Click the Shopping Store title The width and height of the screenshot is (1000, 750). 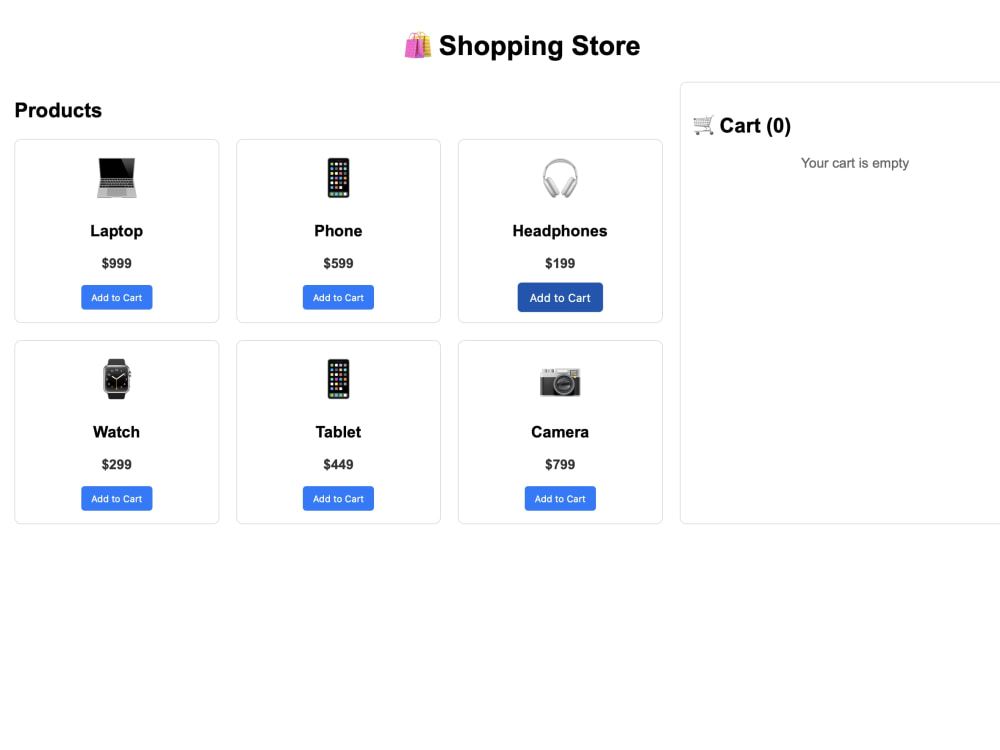point(540,46)
